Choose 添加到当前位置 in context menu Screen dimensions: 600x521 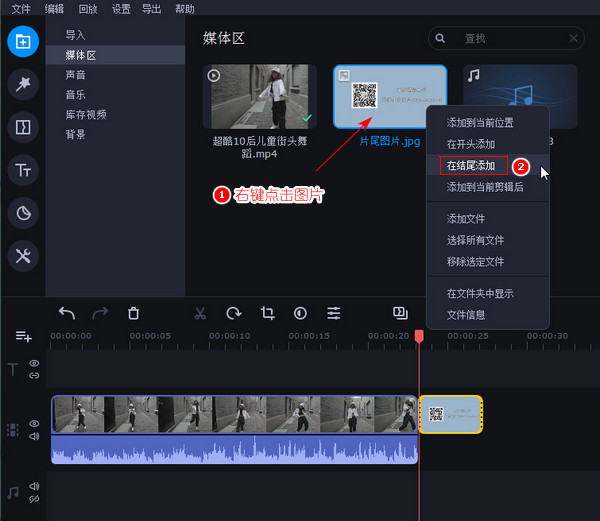(x=488, y=123)
